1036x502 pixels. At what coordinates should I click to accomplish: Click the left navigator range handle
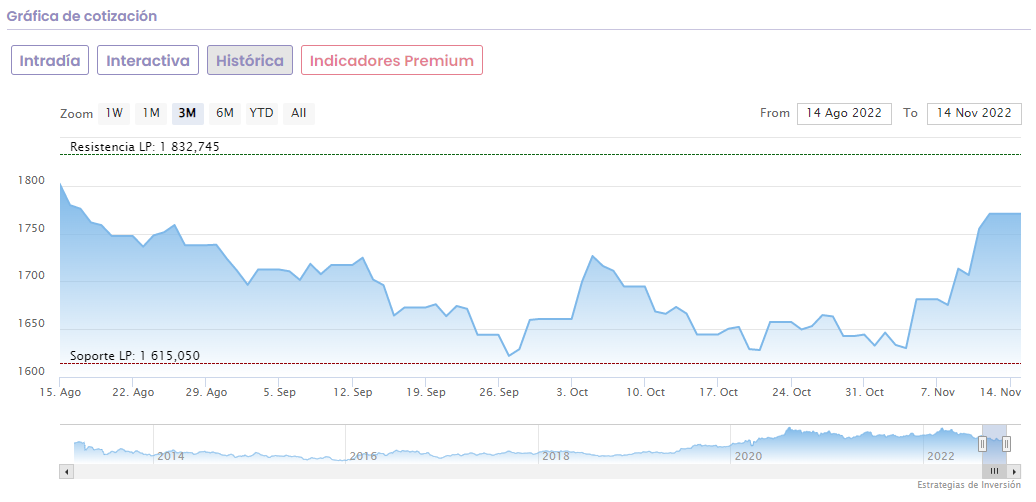coord(982,443)
